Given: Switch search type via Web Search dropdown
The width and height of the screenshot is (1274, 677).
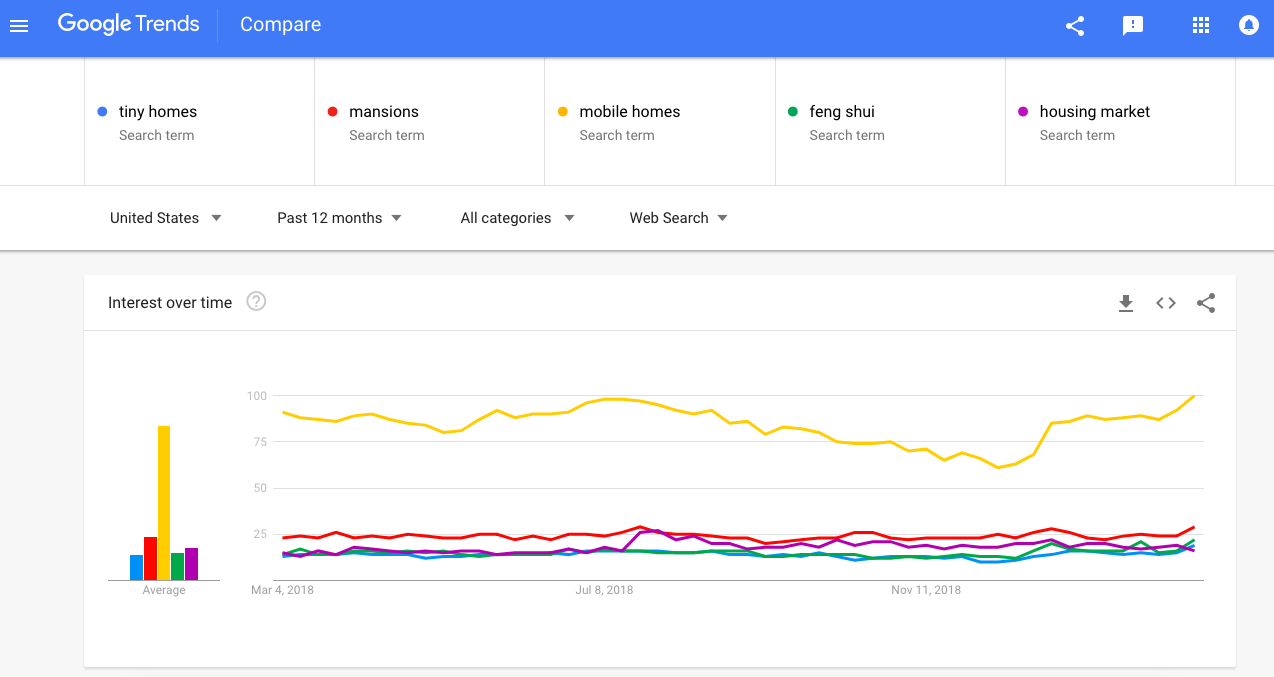Looking at the screenshot, I should 678,217.
